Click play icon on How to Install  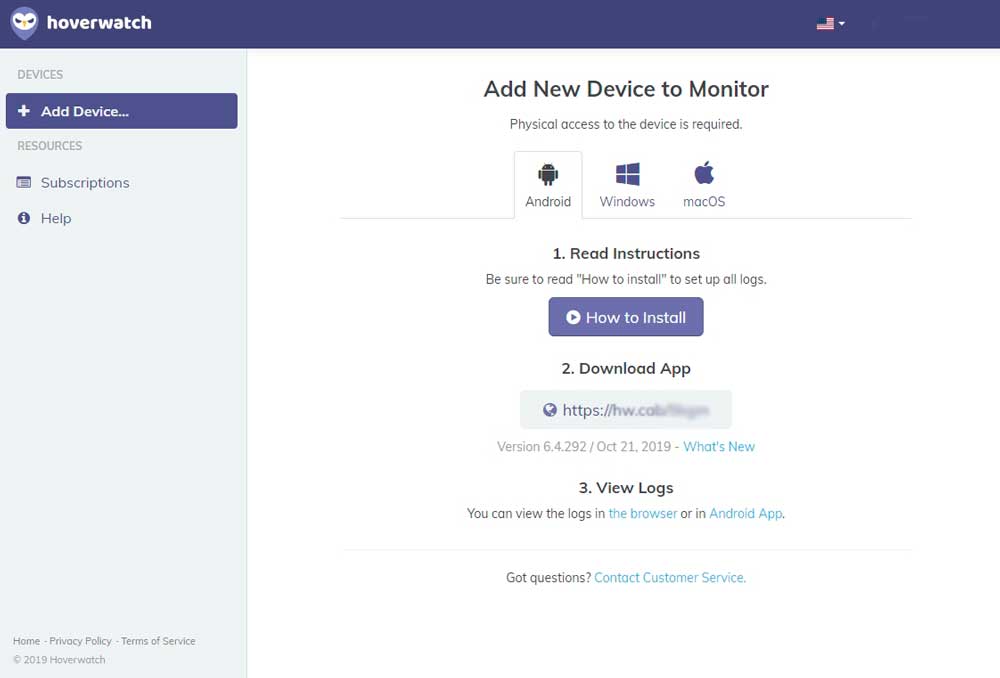pos(573,317)
